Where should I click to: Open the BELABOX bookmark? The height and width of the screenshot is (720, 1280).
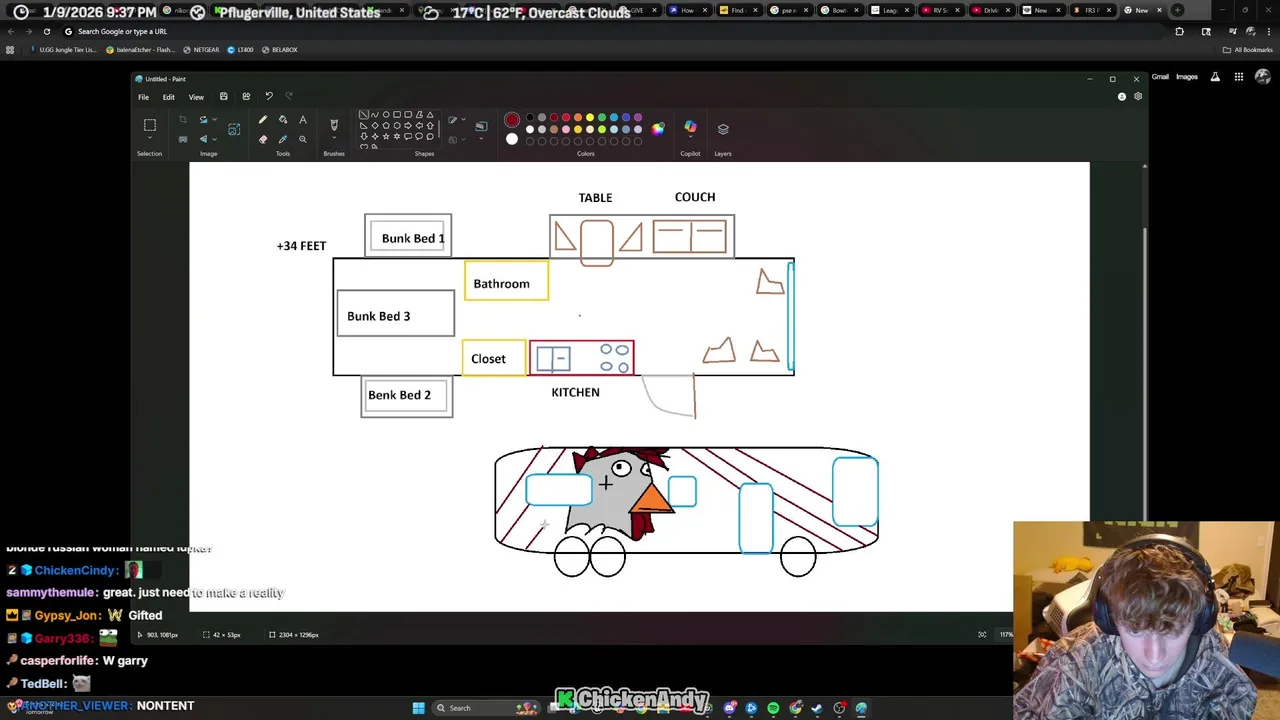[278, 49]
